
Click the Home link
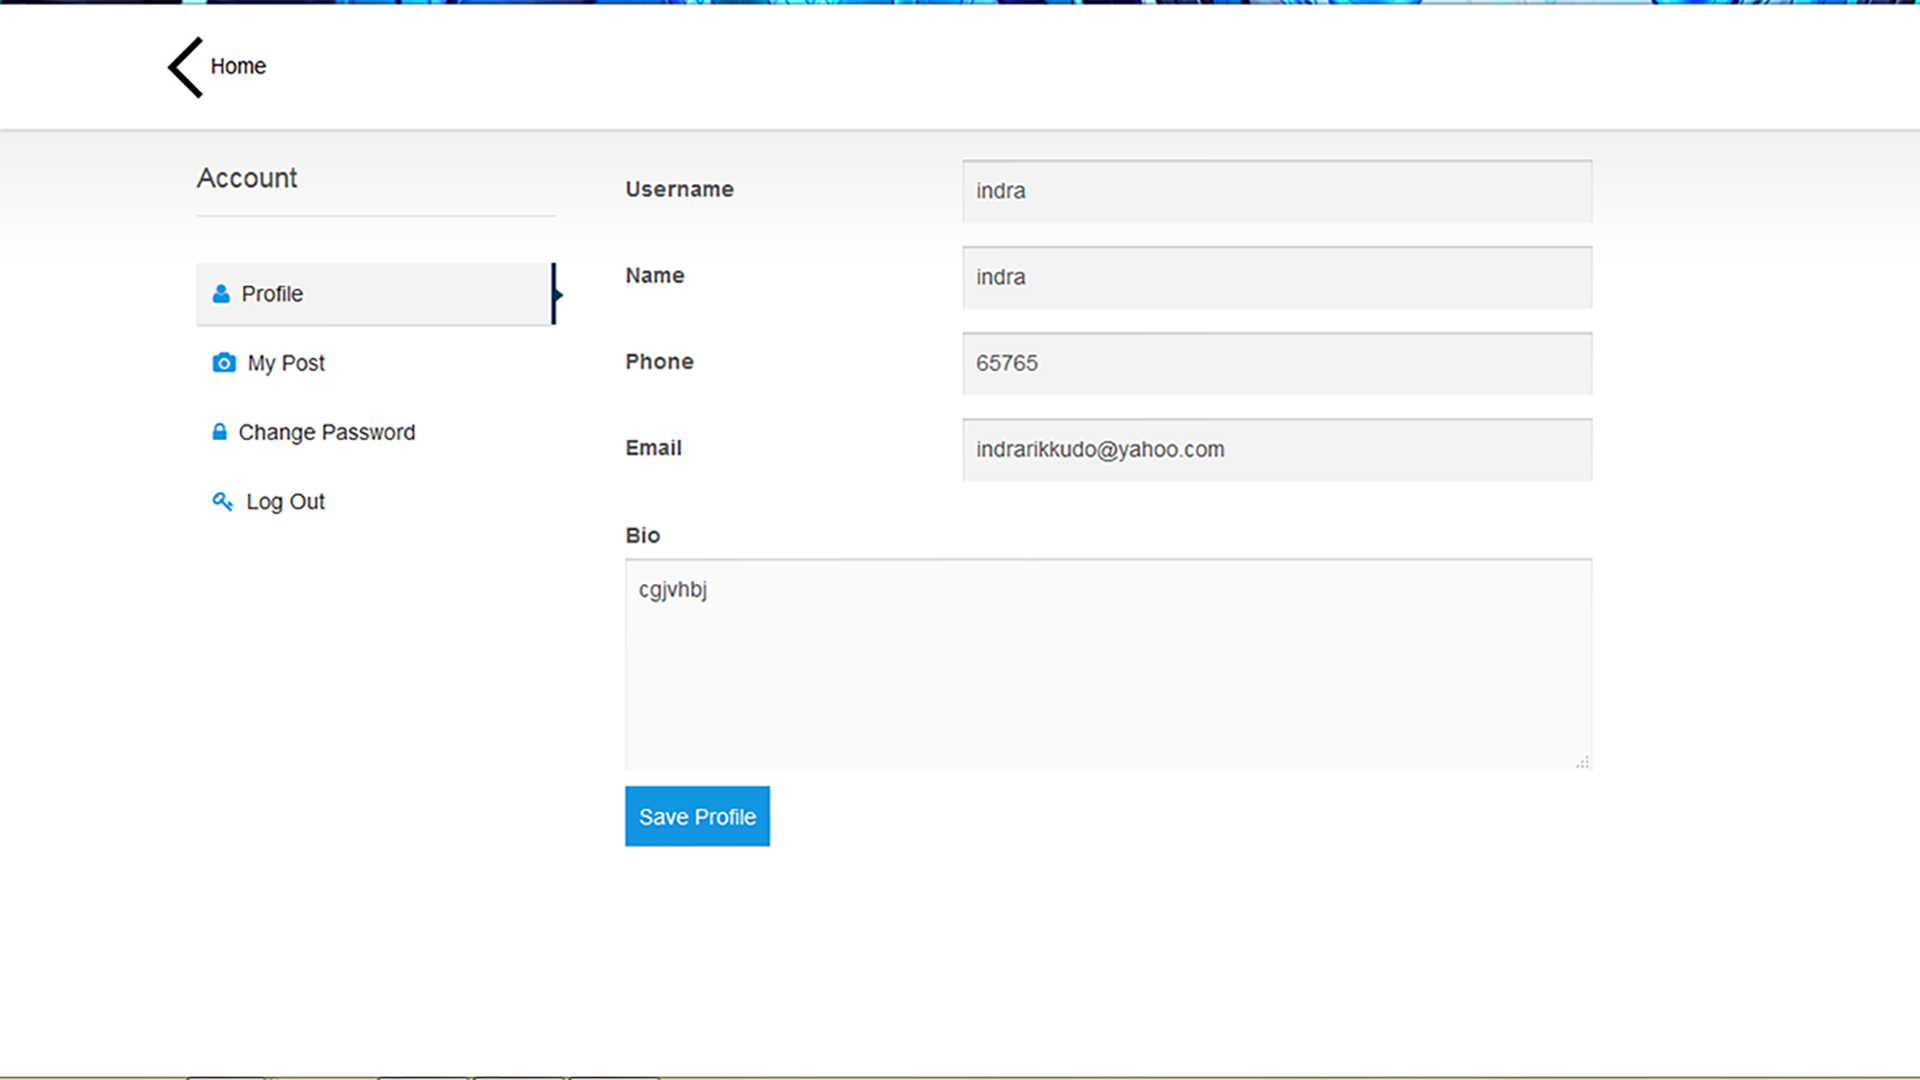pyautogui.click(x=238, y=66)
